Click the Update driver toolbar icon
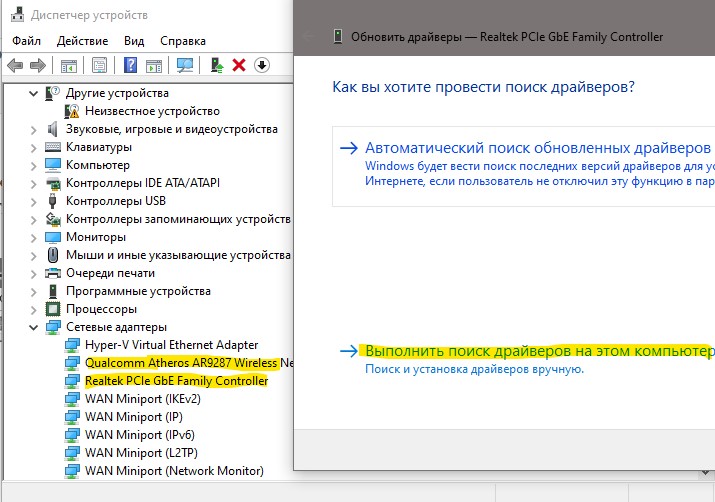Image resolution: width=715 pixels, height=502 pixels. coord(217,66)
